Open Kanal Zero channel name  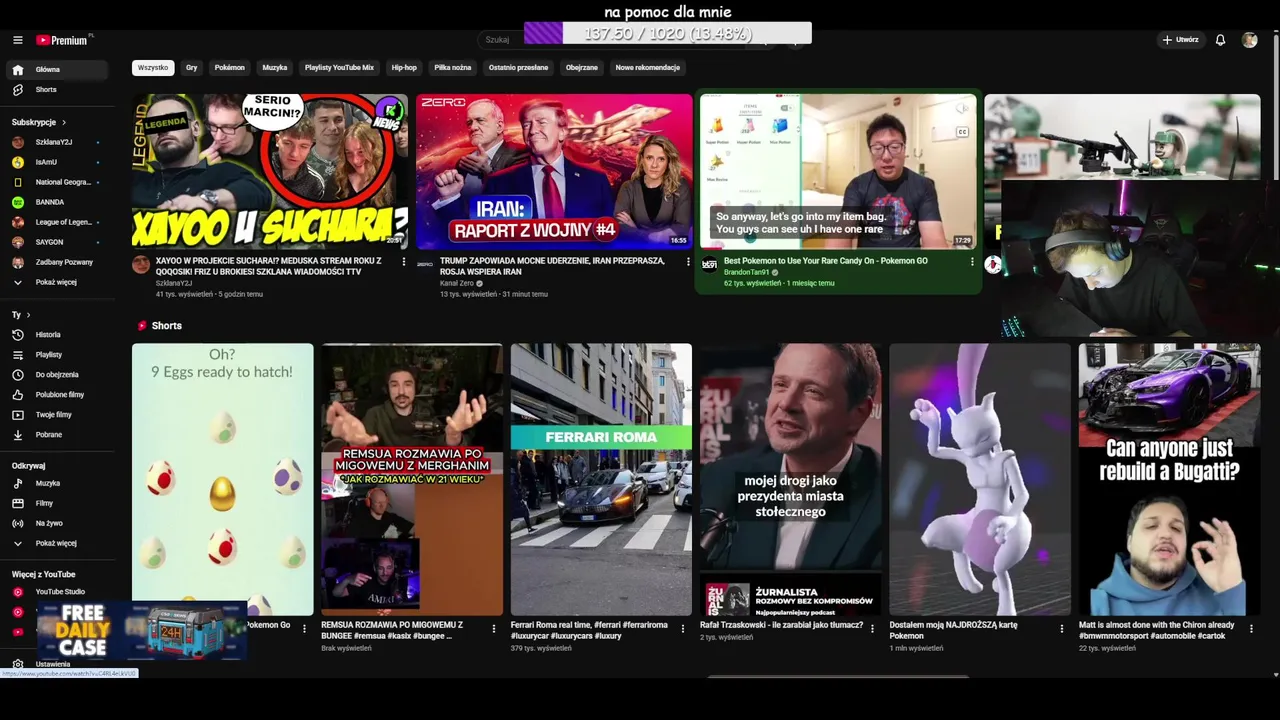(x=457, y=283)
